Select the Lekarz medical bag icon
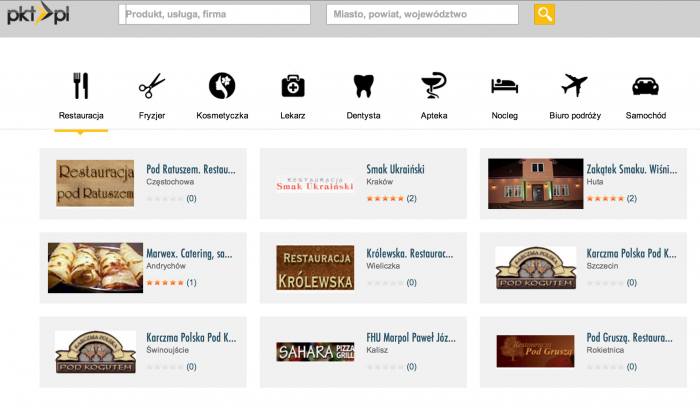This screenshot has height=409, width=700. point(293,85)
